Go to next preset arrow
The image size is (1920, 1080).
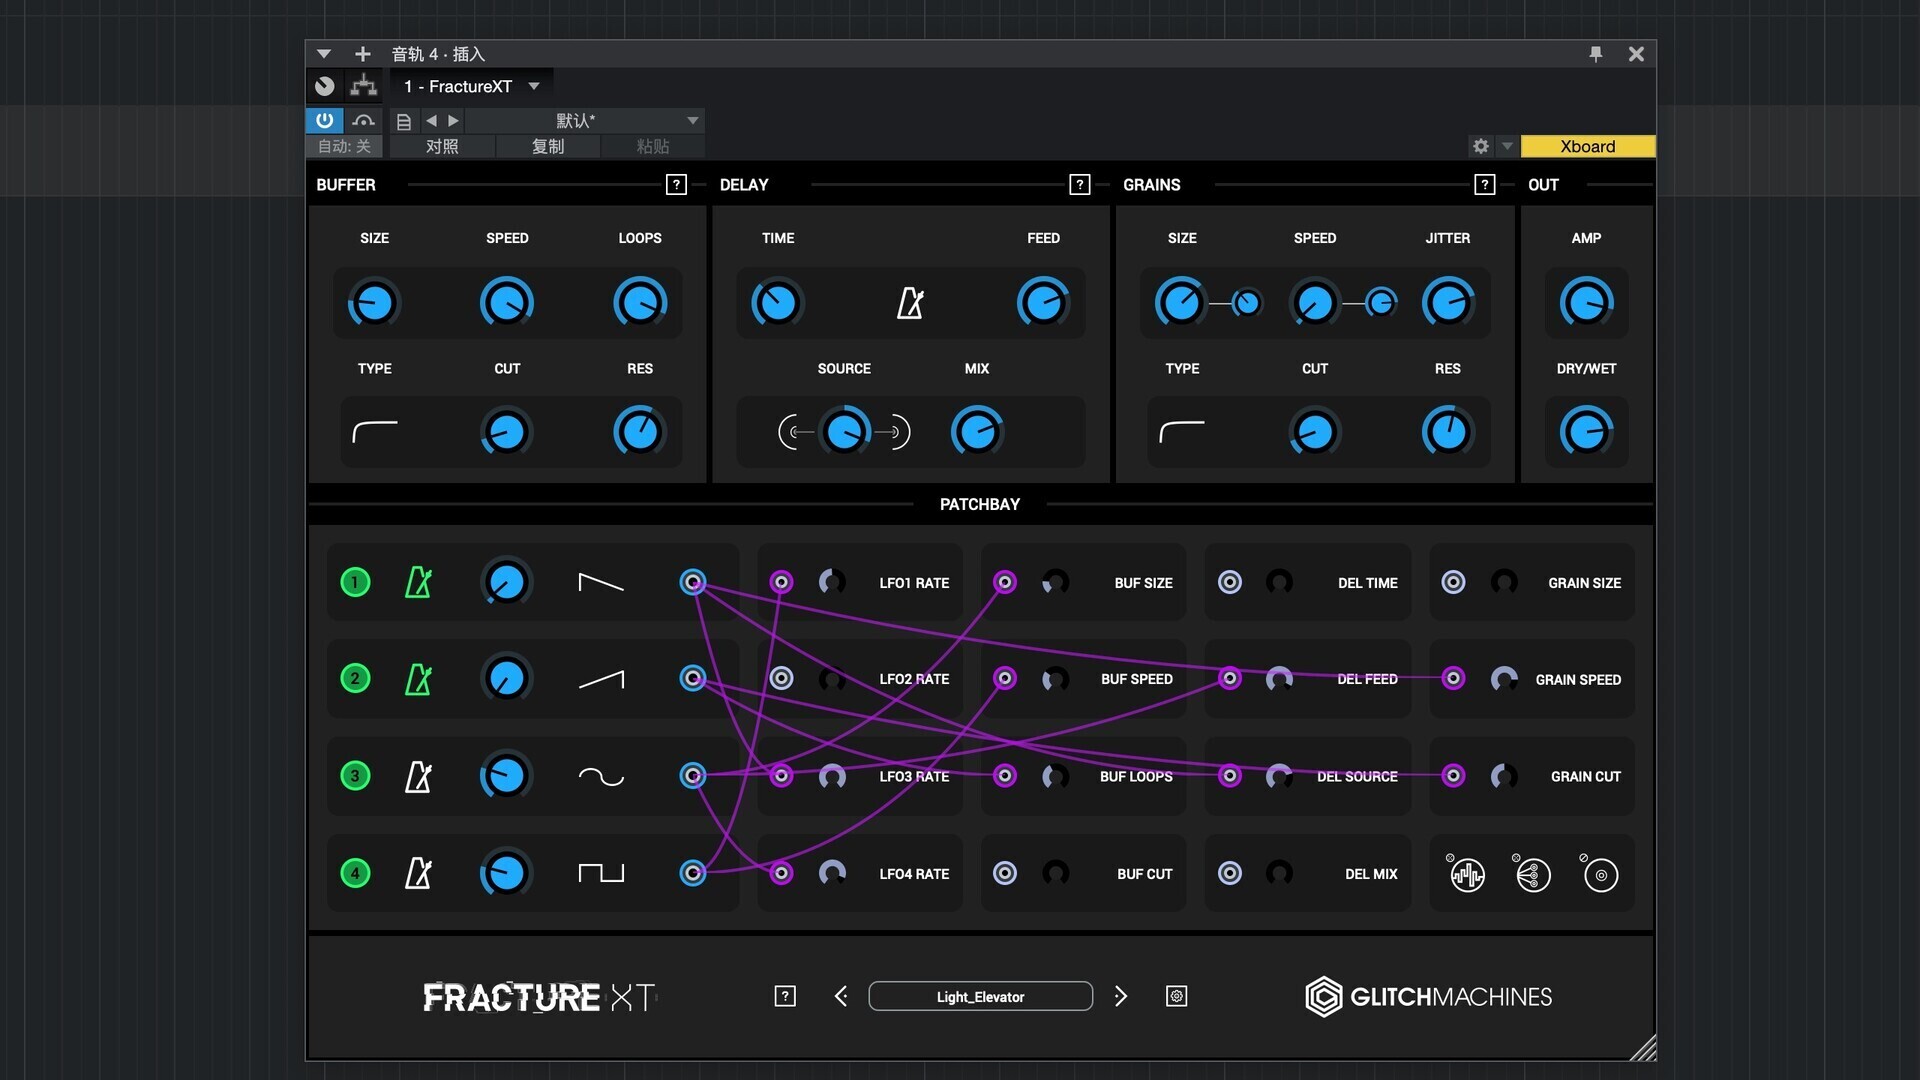pos(1121,996)
